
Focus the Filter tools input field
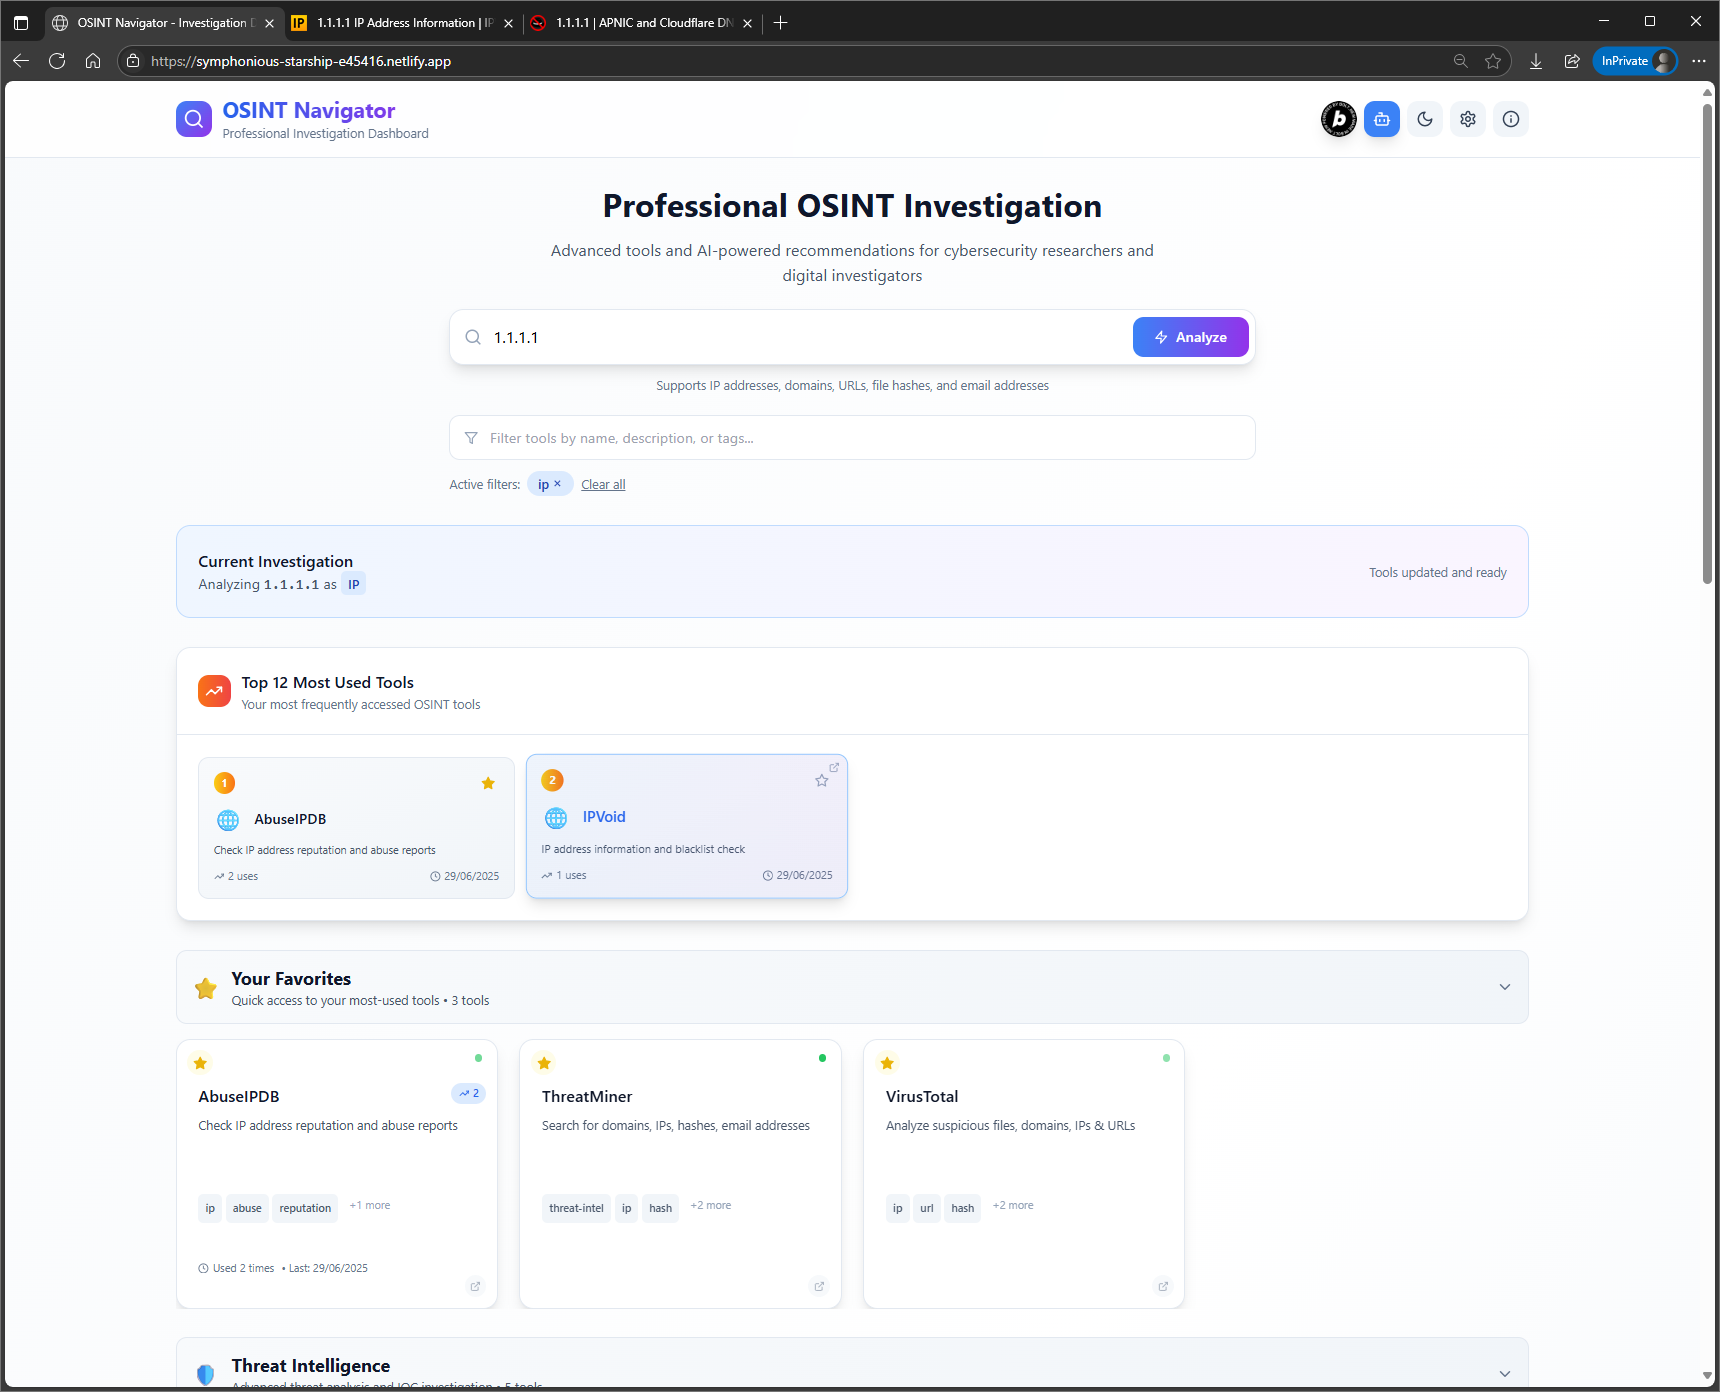point(852,438)
